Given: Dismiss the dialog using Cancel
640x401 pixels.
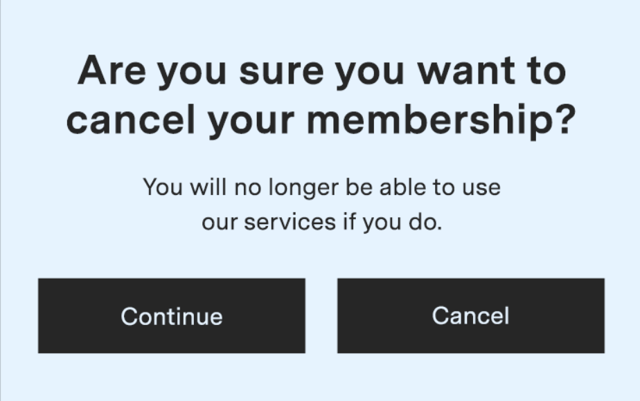Looking at the screenshot, I should pos(470,316).
